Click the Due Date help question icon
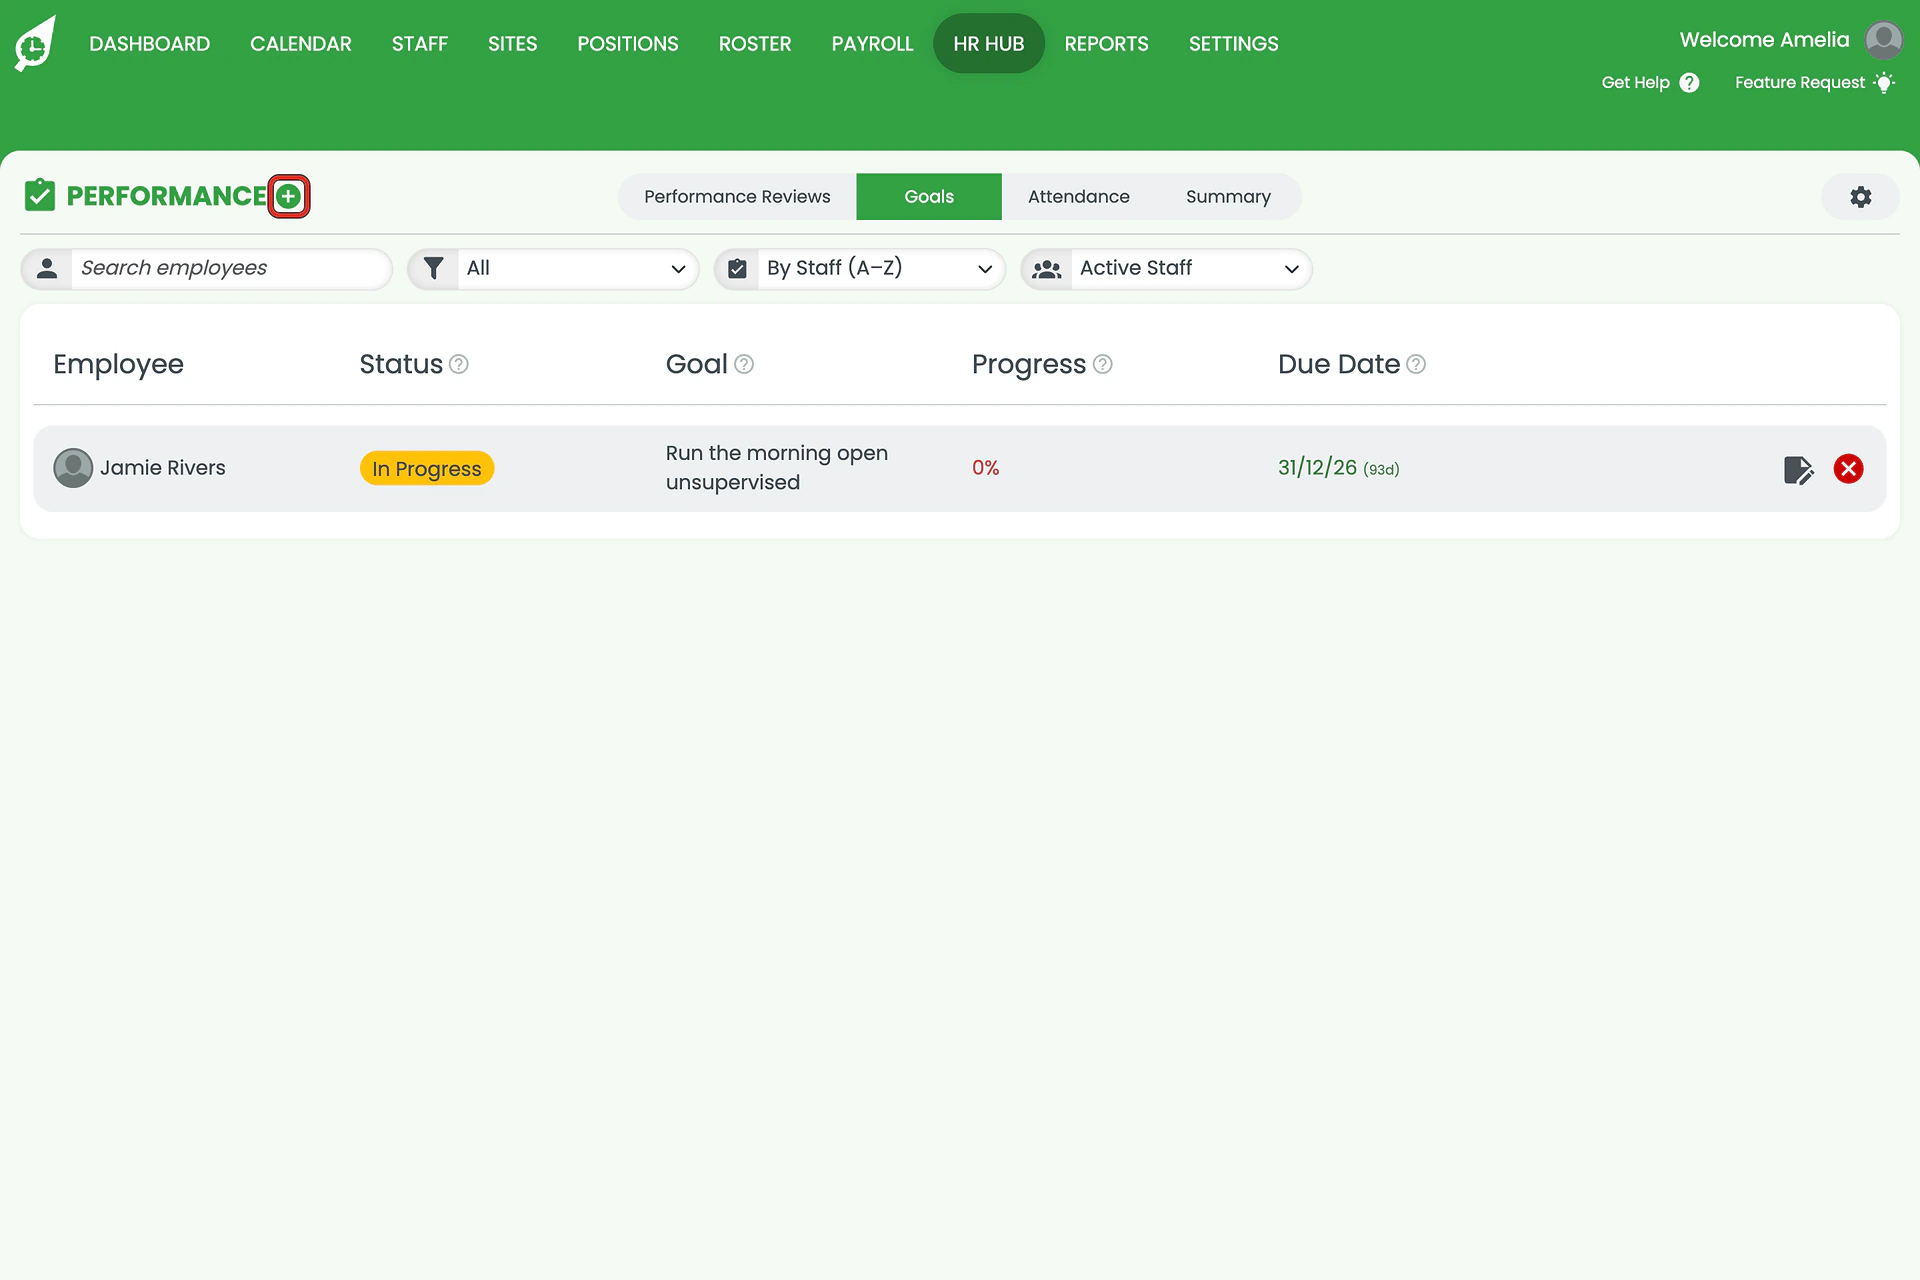 1416,364
